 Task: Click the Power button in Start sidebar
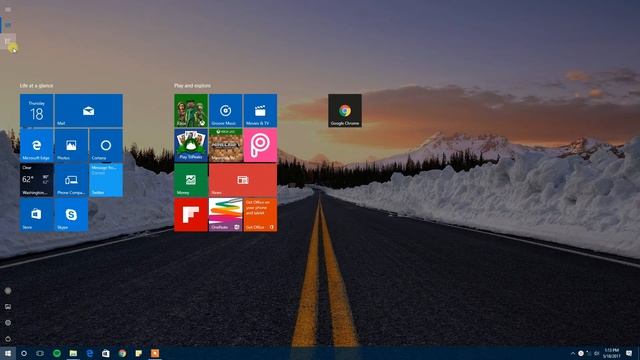[x=8, y=339]
